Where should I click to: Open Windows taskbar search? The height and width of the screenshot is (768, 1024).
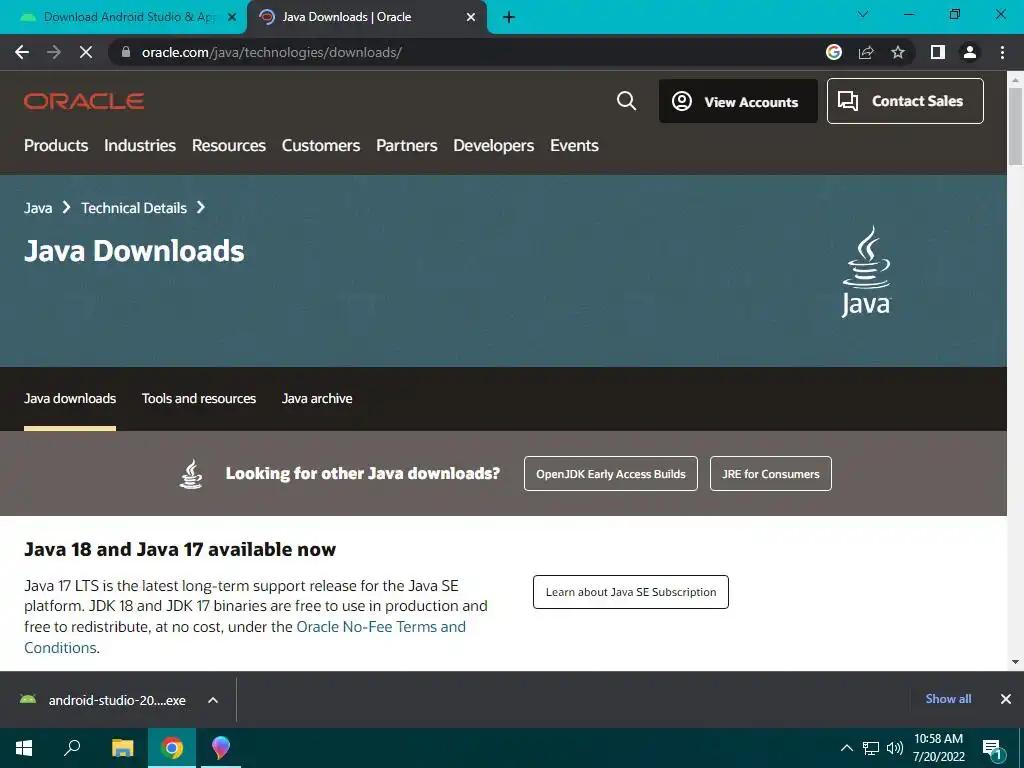pyautogui.click(x=72, y=748)
